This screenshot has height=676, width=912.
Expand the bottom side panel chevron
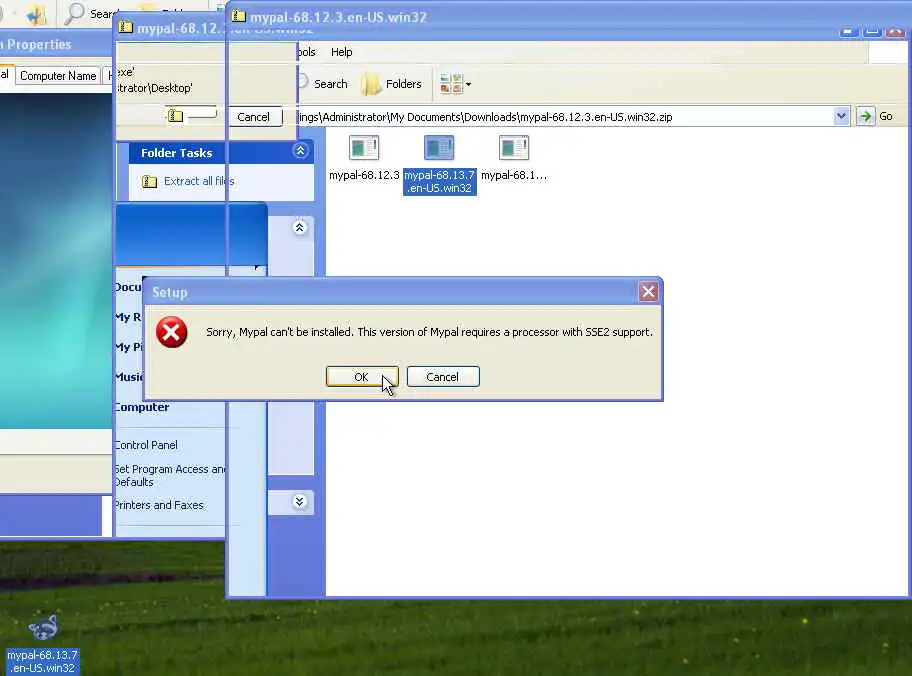[x=300, y=501]
